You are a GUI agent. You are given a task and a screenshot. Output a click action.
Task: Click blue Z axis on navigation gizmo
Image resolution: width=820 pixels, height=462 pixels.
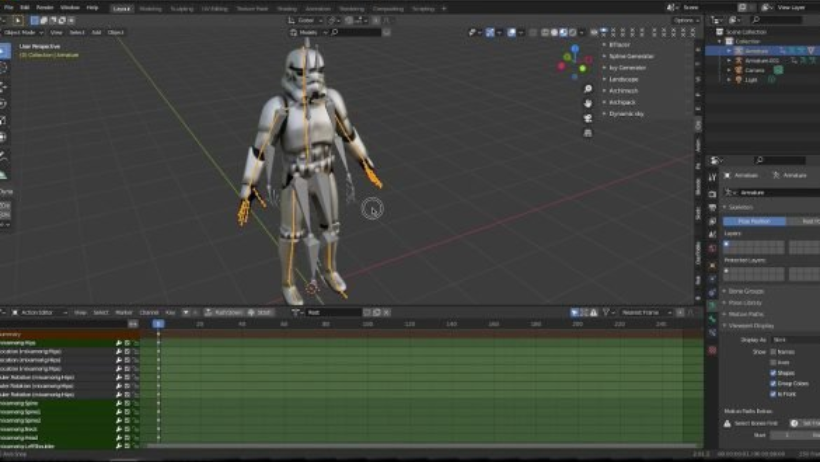coord(575,49)
